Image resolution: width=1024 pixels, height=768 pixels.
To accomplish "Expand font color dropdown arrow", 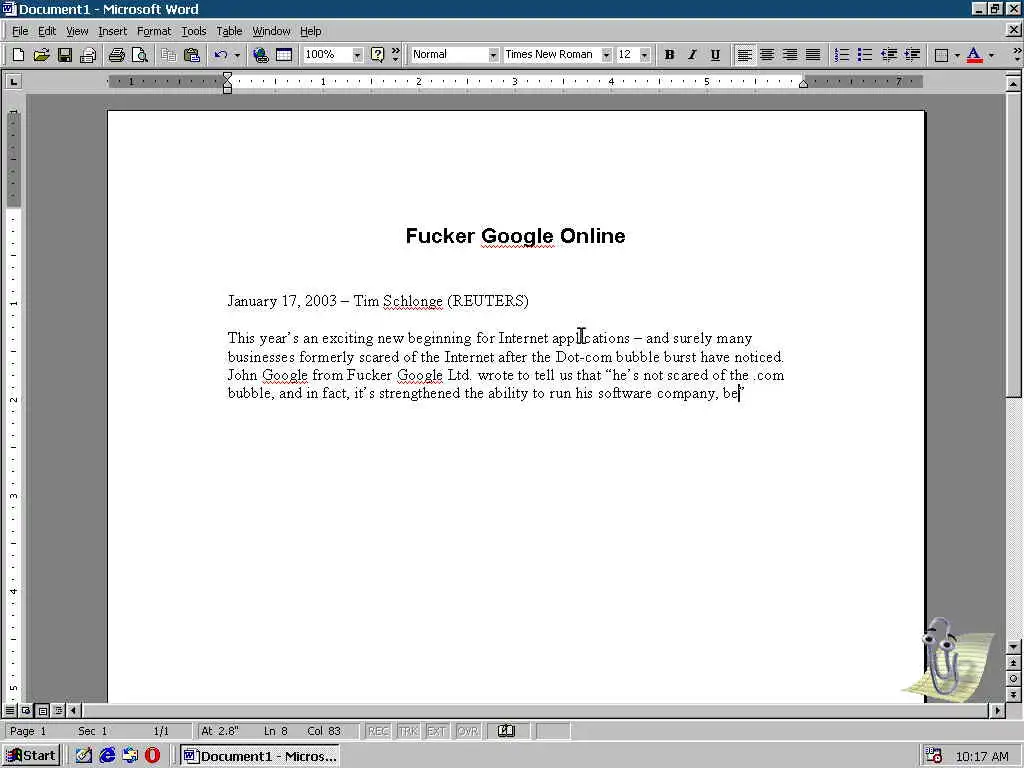I will pyautogui.click(x=991, y=55).
